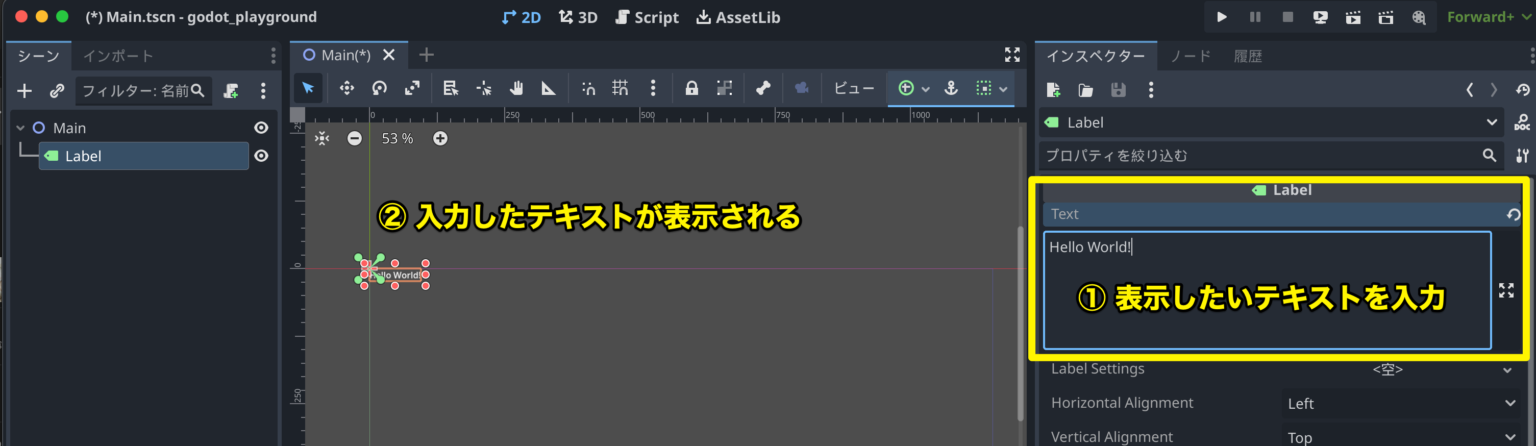This screenshot has height=446, width=1536.
Task: Switch to the インポート tab
Action: pyautogui.click(x=118, y=56)
